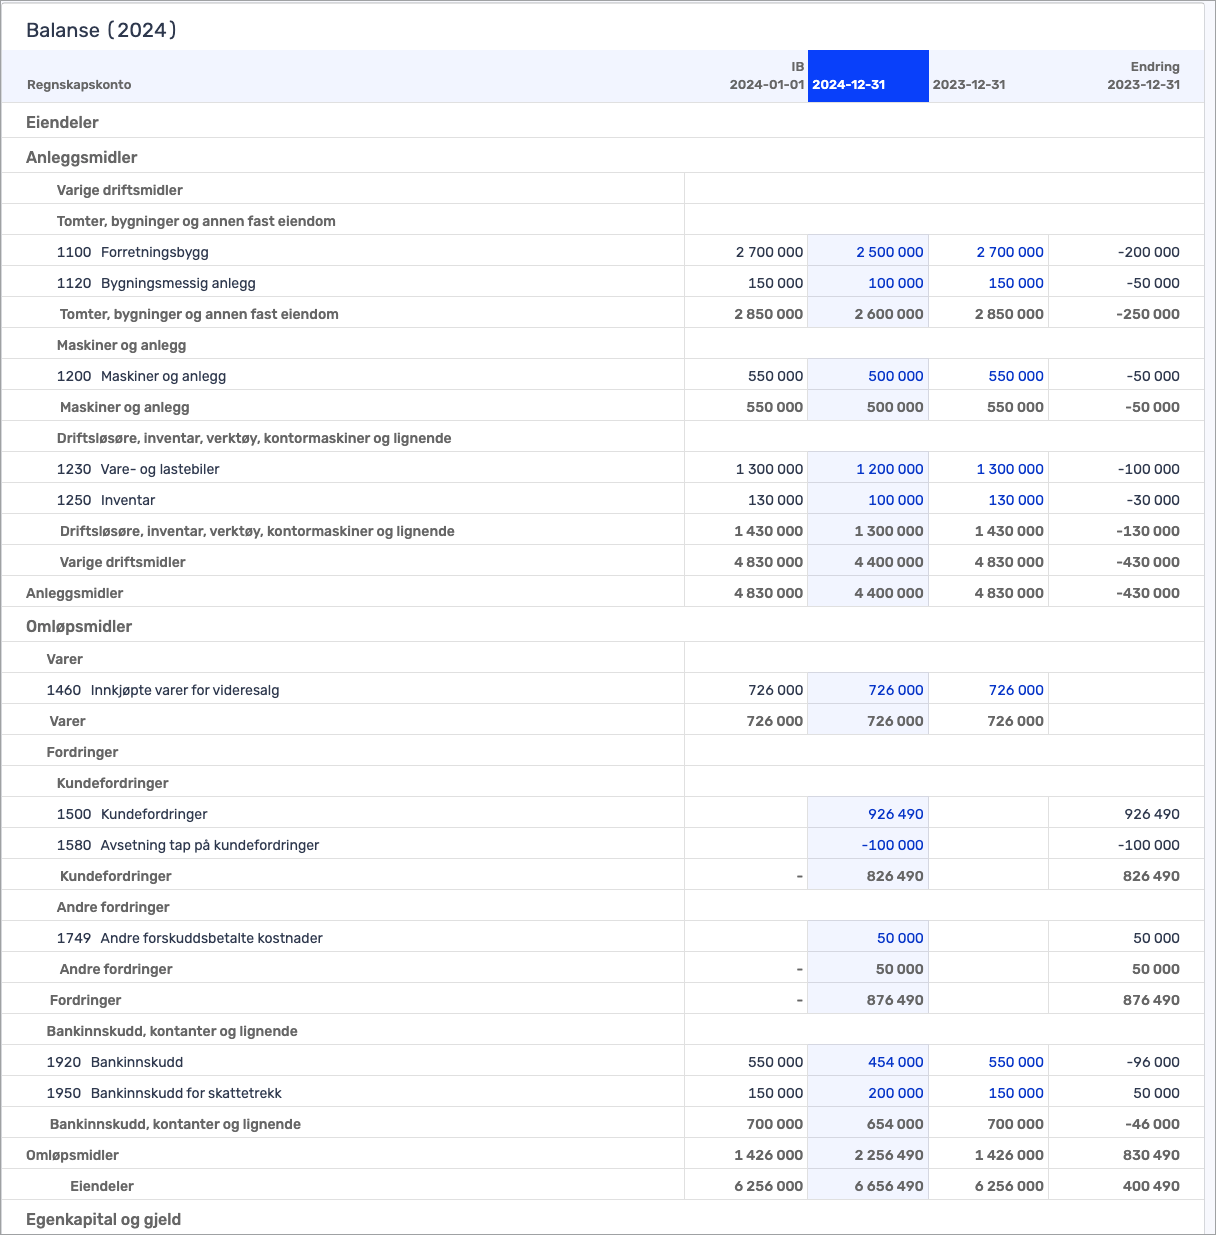Open Bygningsmessig anlegg 100 000 amount link
The width and height of the screenshot is (1216, 1235).
895,283
